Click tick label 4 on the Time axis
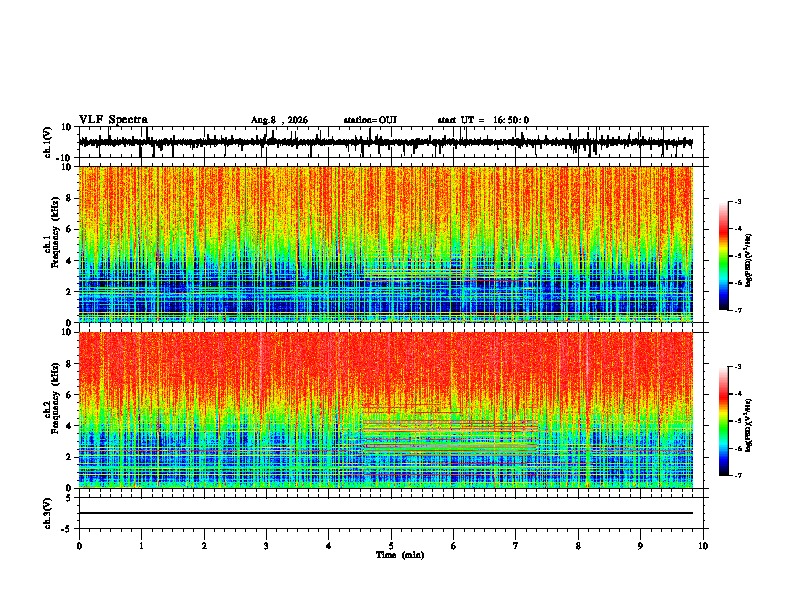This screenshot has height=612, width=792. (x=329, y=546)
